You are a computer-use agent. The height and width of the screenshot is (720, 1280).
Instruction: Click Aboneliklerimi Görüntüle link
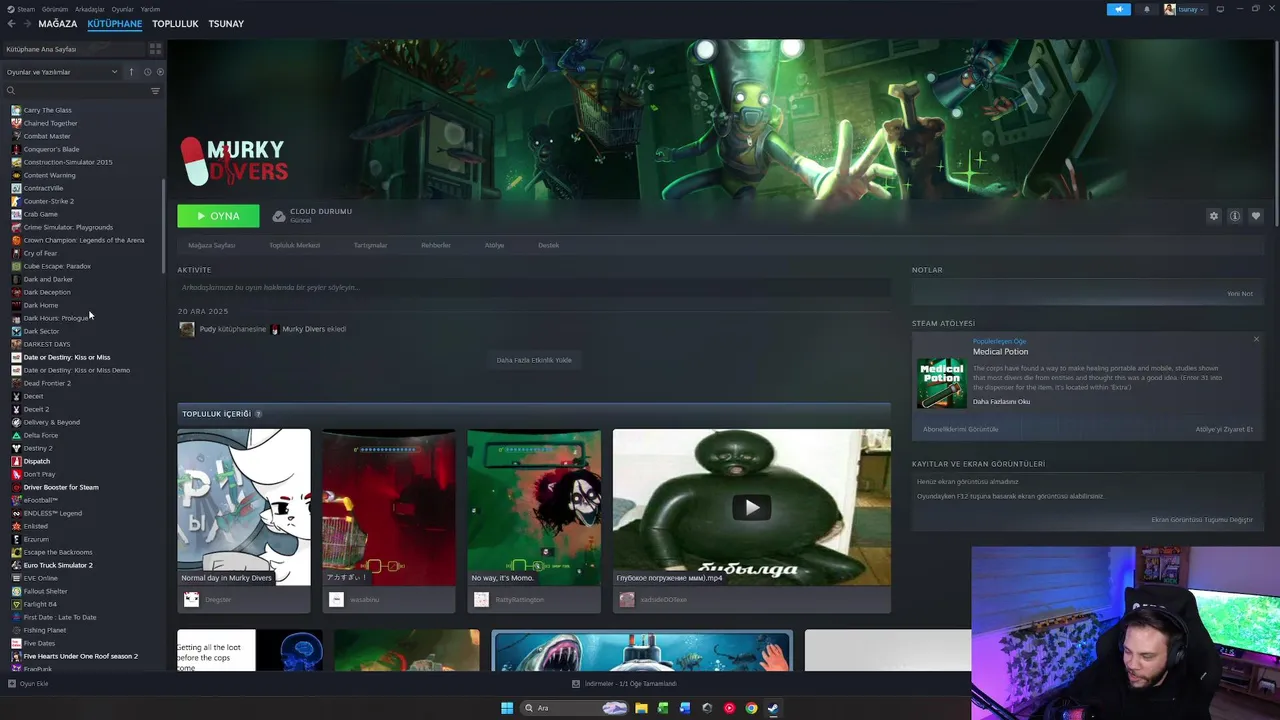pyautogui.click(x=960, y=429)
